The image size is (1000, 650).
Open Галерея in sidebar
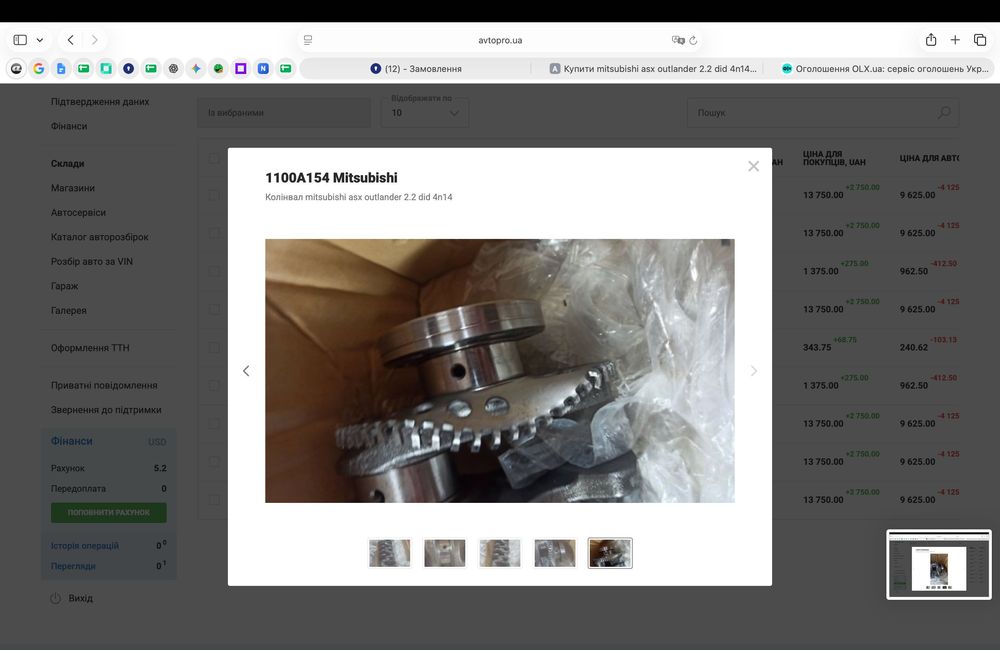coord(69,311)
